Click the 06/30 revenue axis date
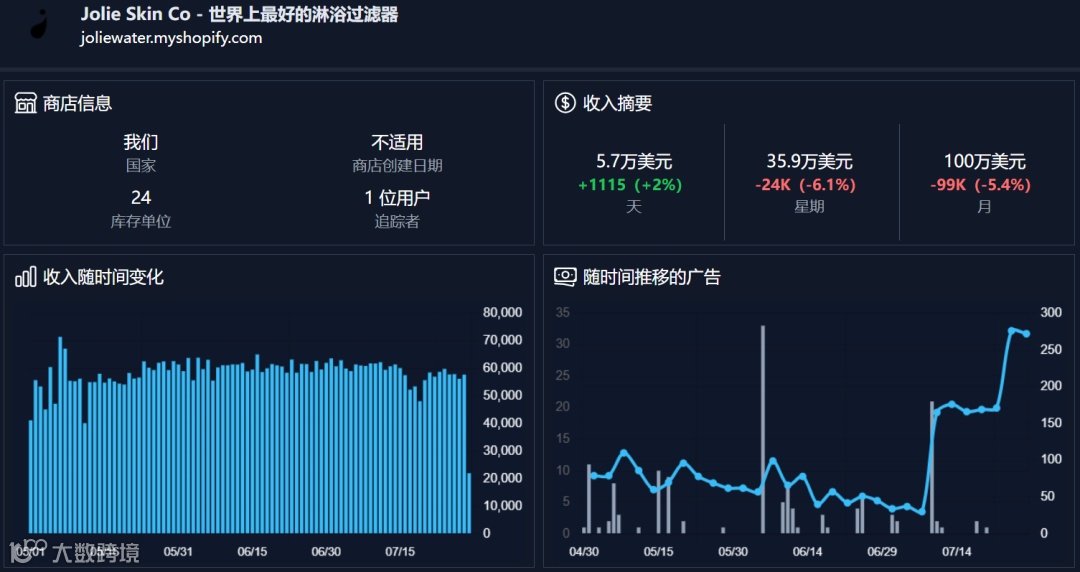 coord(326,552)
